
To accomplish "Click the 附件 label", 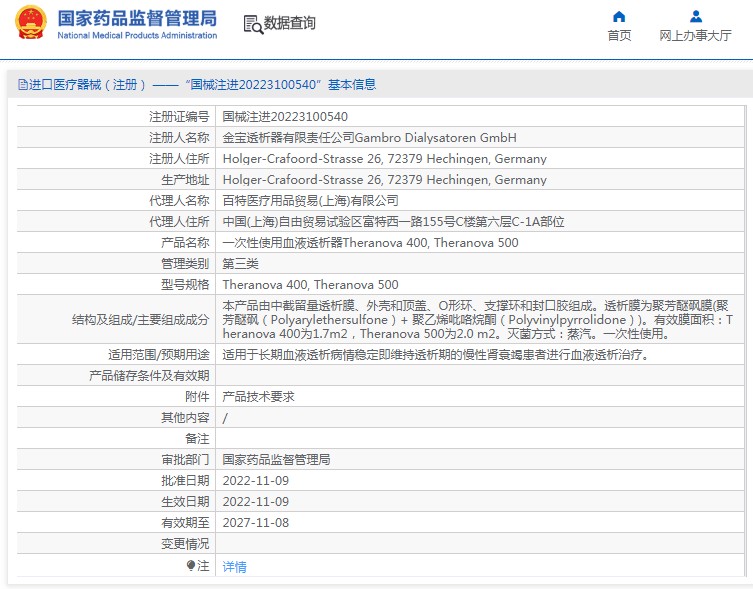I will [197, 397].
